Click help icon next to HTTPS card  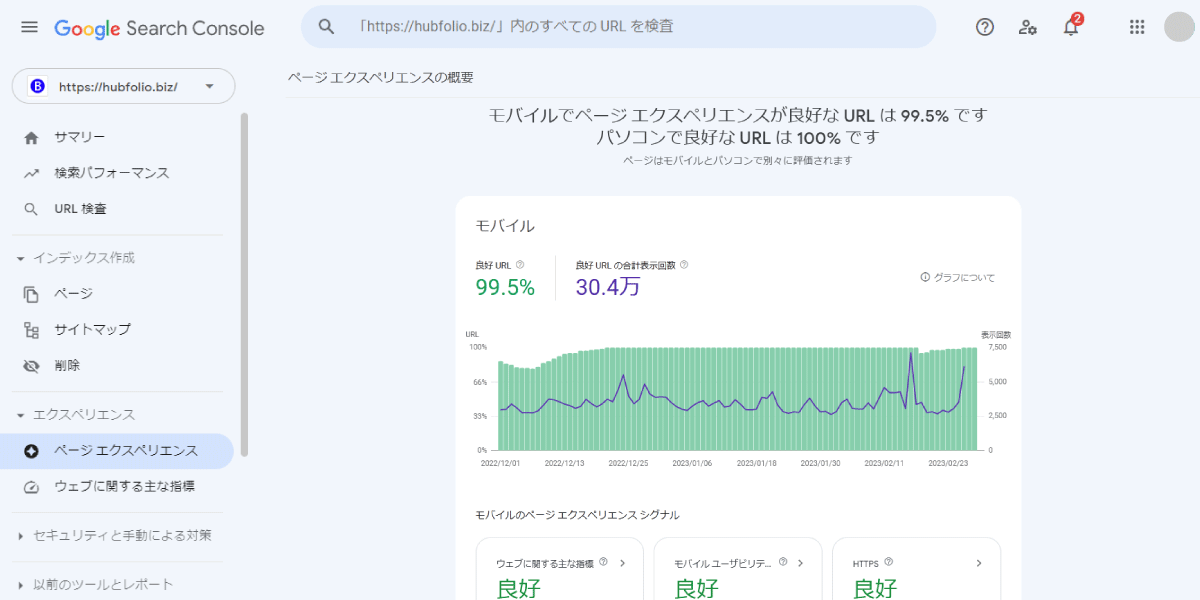889,563
